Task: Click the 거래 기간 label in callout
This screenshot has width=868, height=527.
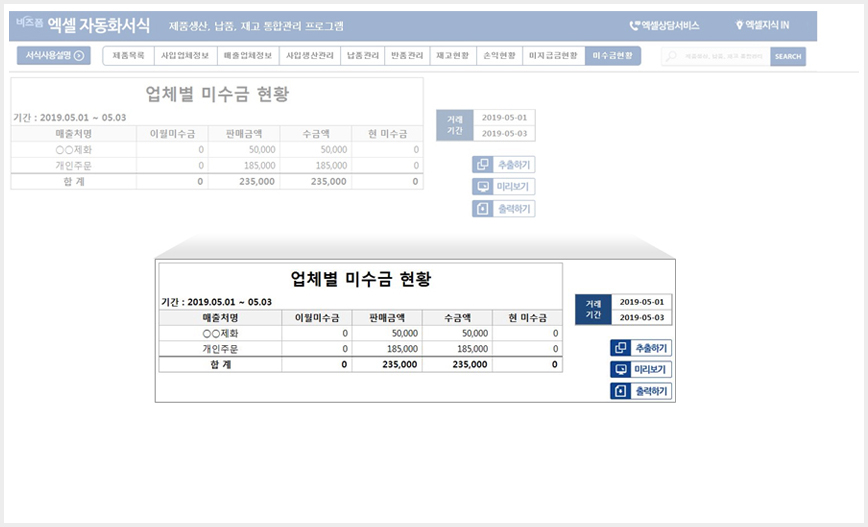Action: tap(593, 309)
